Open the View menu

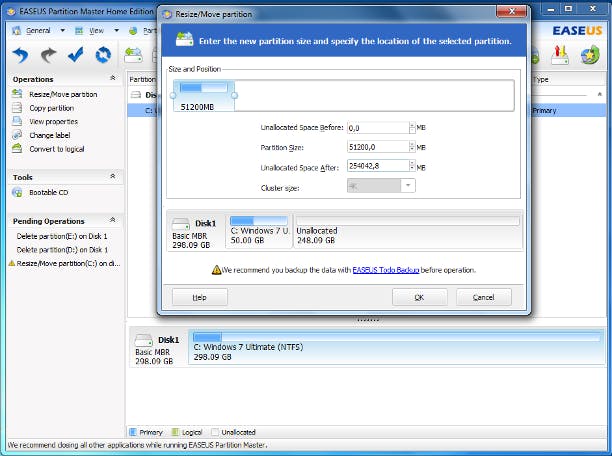coord(96,30)
